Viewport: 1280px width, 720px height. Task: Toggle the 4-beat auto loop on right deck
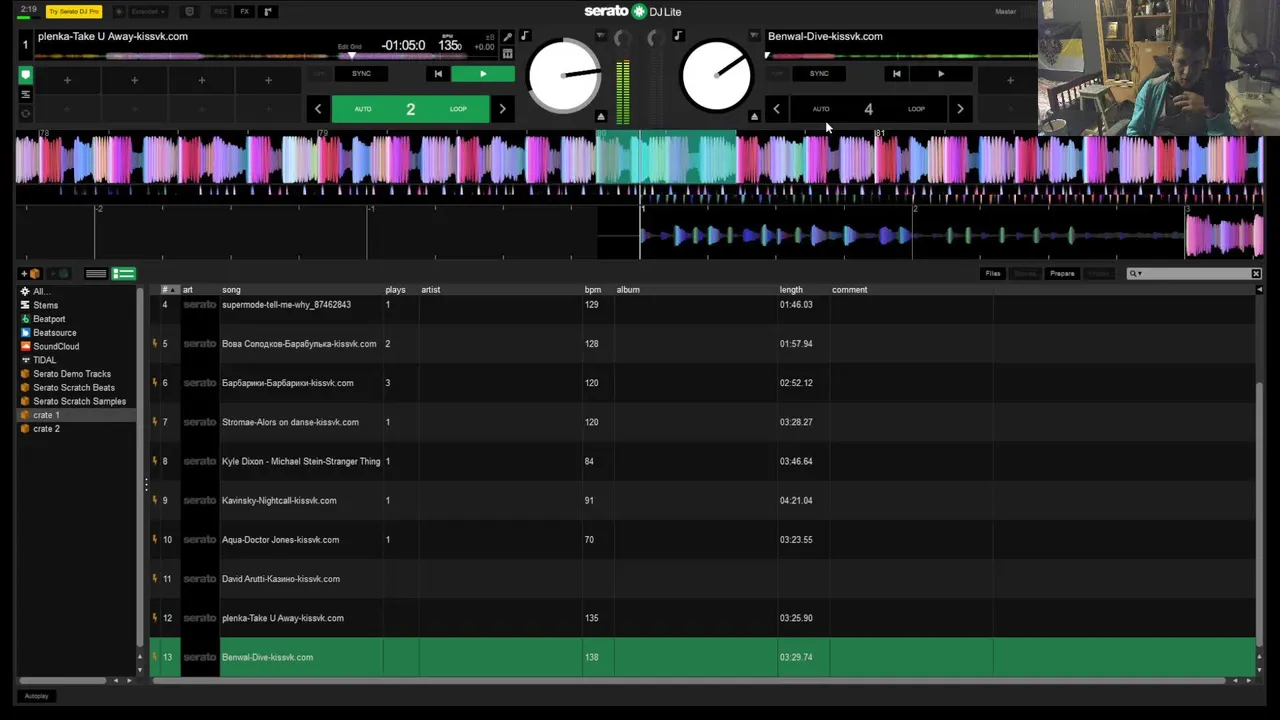[x=868, y=109]
